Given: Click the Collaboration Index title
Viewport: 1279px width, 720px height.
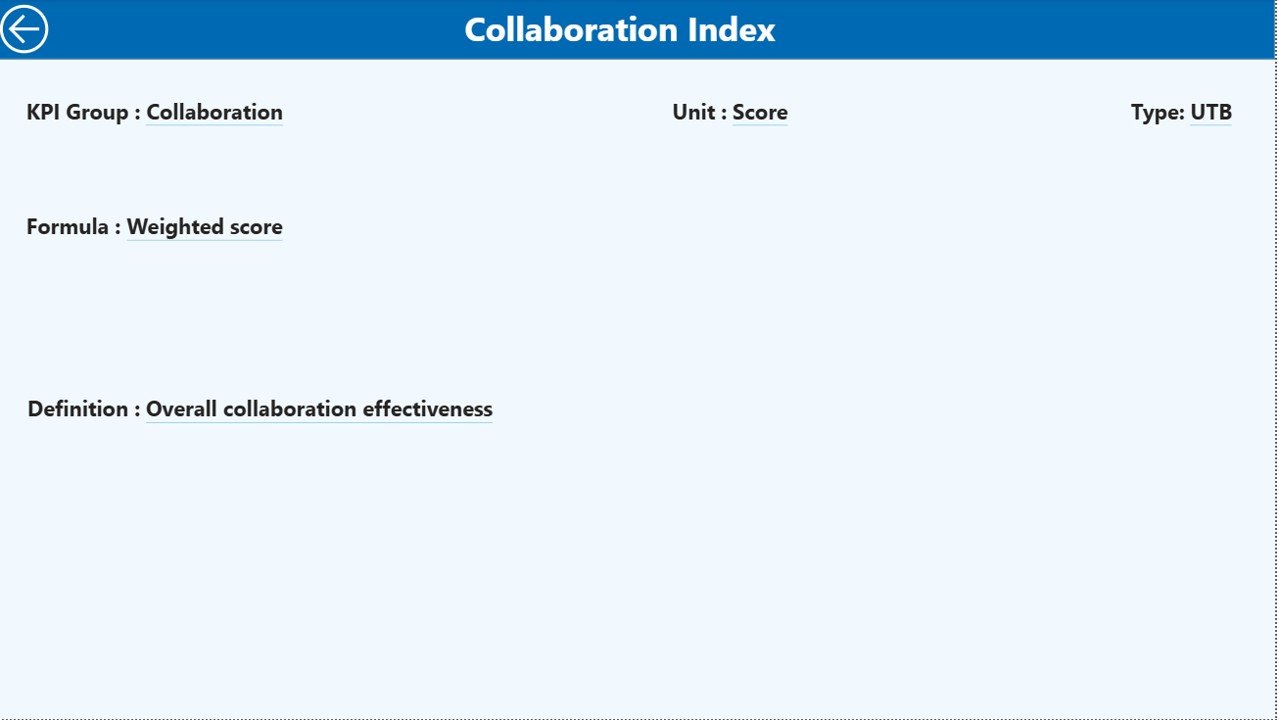Looking at the screenshot, I should click(619, 29).
